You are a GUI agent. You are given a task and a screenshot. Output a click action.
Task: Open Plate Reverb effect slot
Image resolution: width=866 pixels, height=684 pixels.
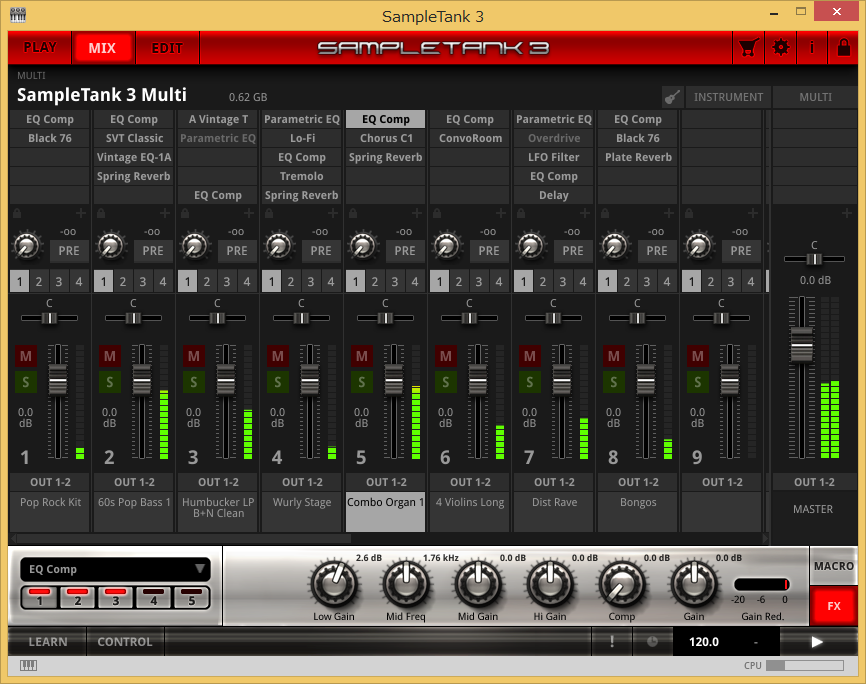(x=638, y=157)
